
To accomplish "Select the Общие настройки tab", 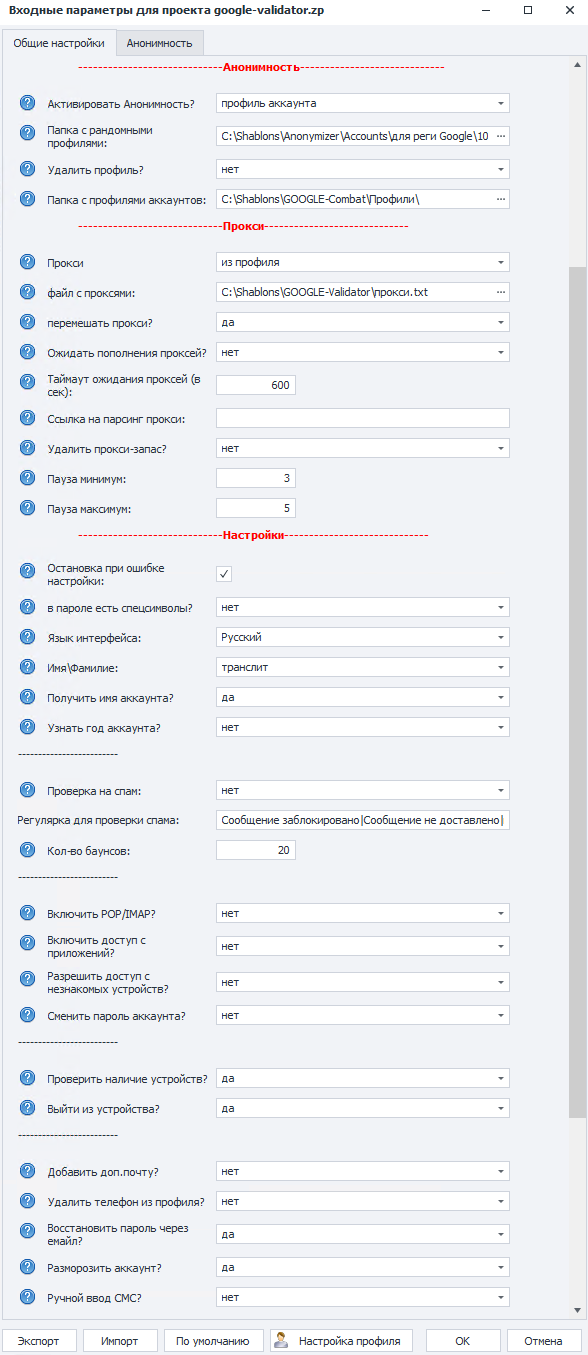I will (58, 43).
